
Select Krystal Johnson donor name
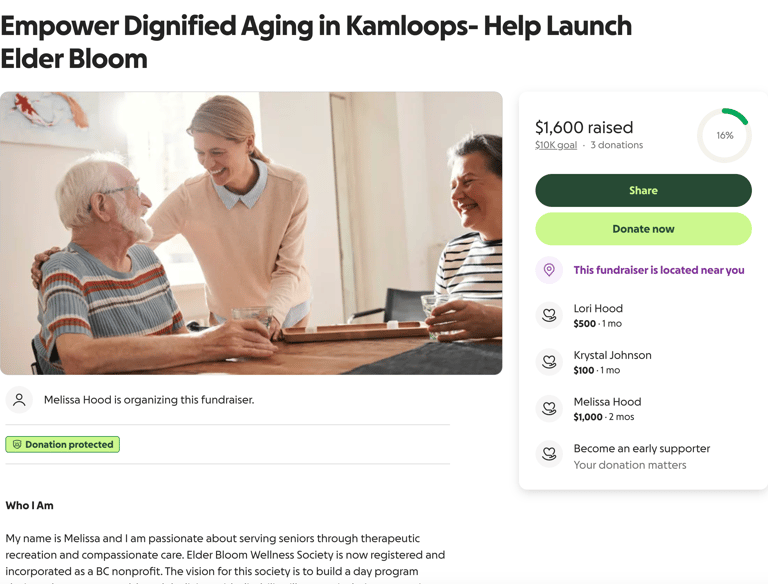pos(612,355)
